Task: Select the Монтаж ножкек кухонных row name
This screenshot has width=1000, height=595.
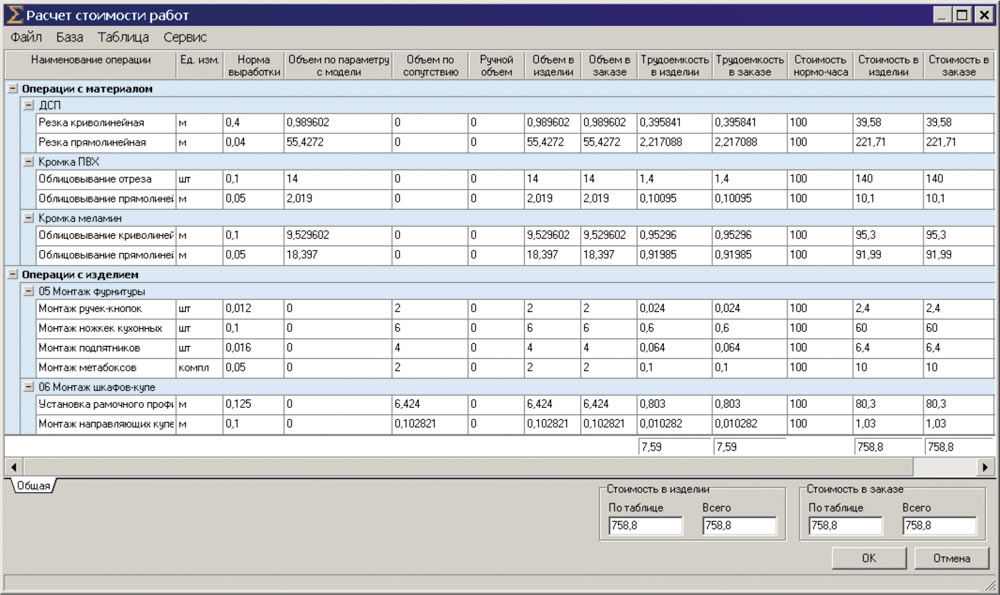Action: [x=105, y=328]
